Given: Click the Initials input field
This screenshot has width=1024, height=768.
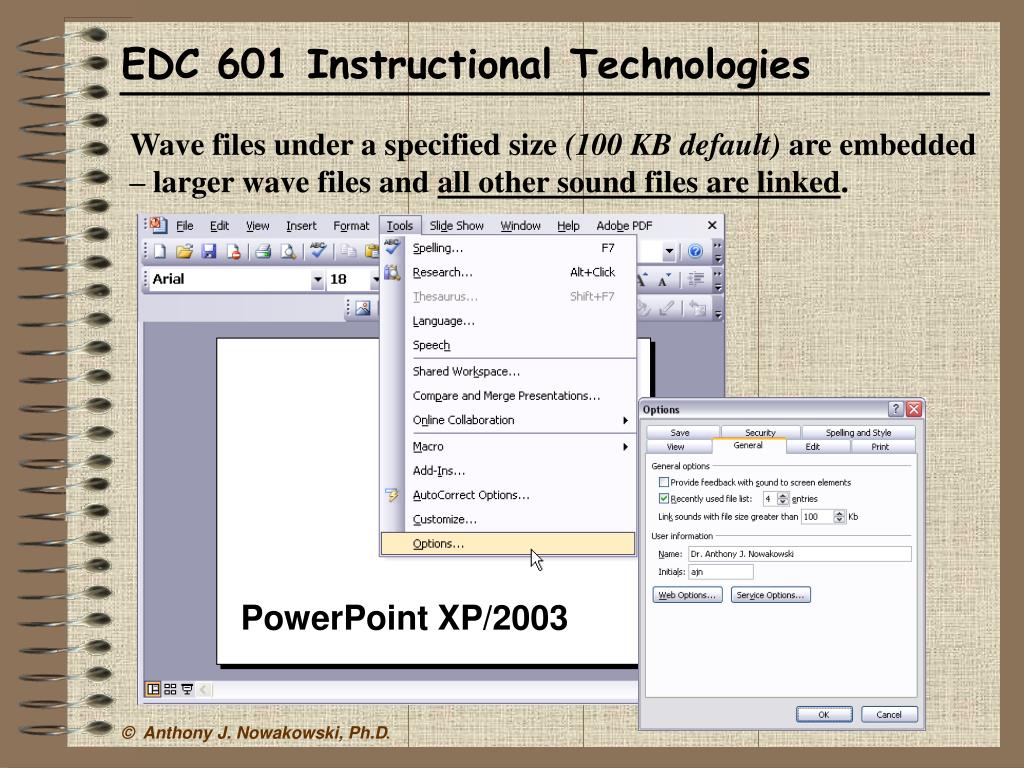Looking at the screenshot, I should [x=721, y=571].
